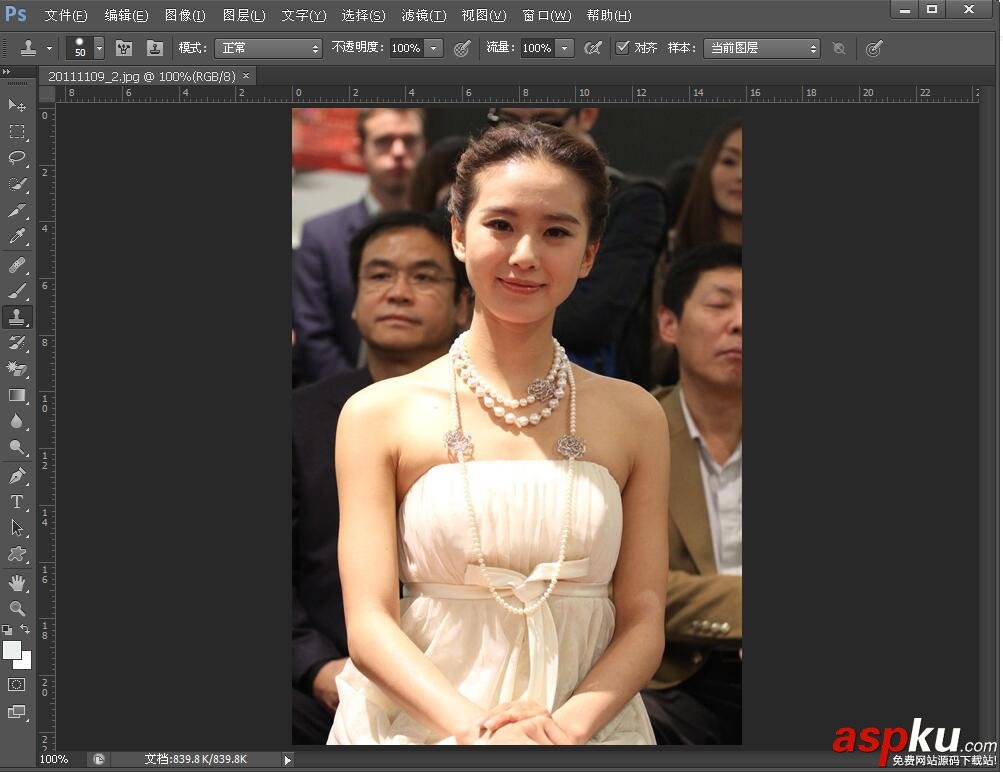Choose the Horizontal Type tool

16,502
